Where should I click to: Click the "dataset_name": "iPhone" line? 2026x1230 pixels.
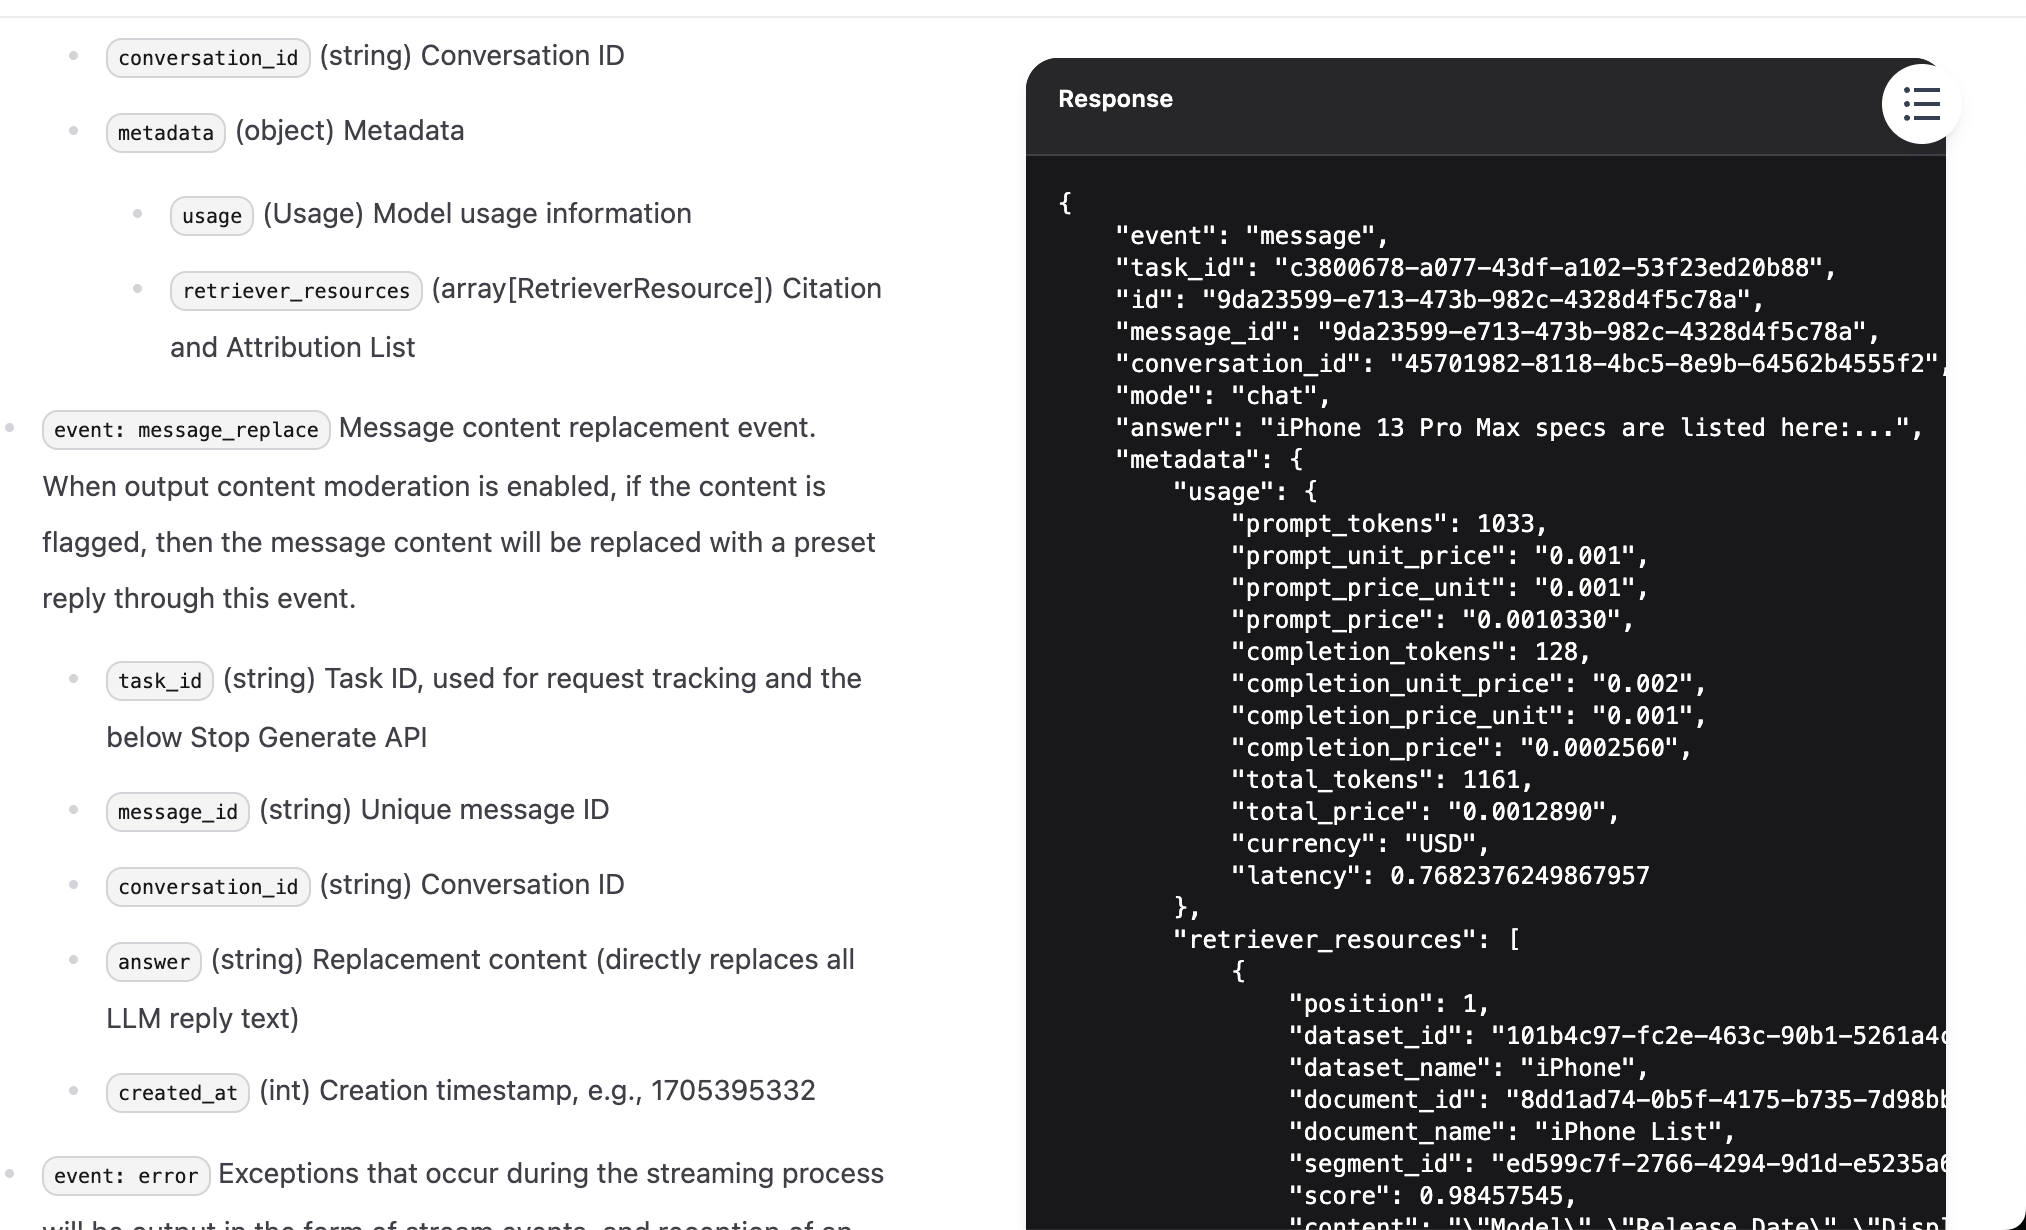click(1468, 1068)
